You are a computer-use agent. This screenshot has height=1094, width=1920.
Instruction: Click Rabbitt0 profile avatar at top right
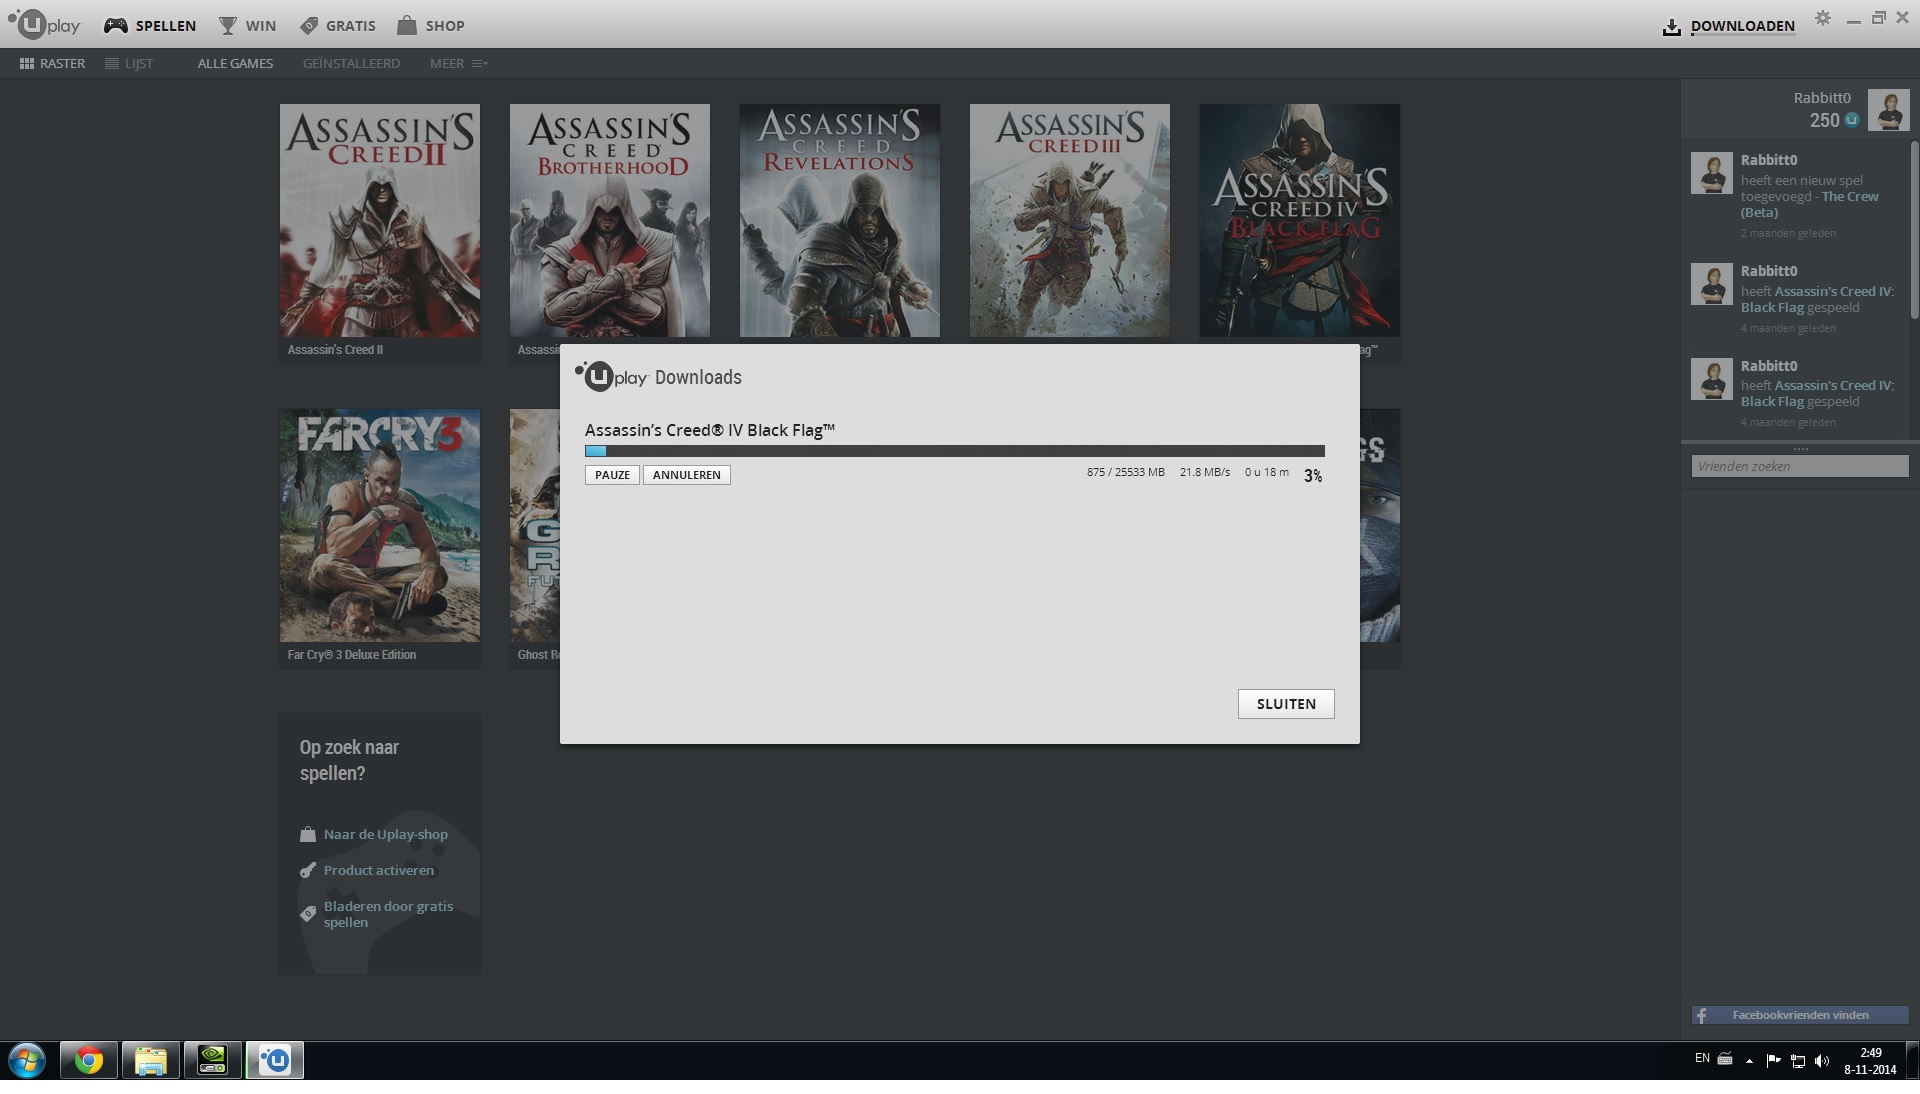point(1889,110)
